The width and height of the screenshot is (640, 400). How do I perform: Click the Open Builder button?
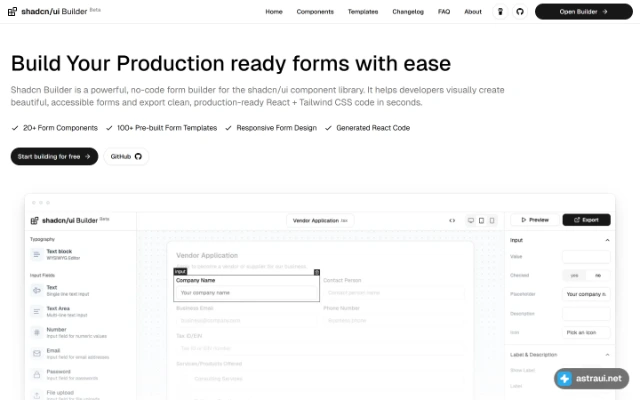click(584, 12)
